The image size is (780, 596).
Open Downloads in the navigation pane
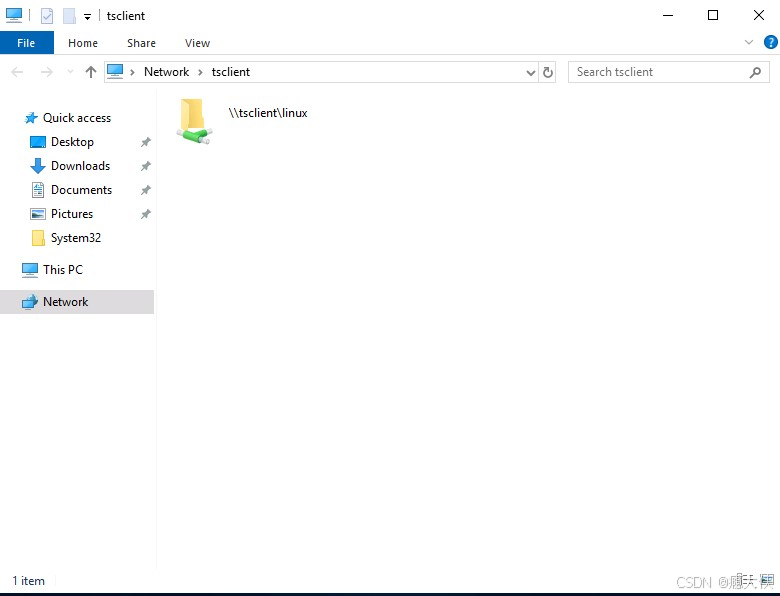tap(81, 166)
